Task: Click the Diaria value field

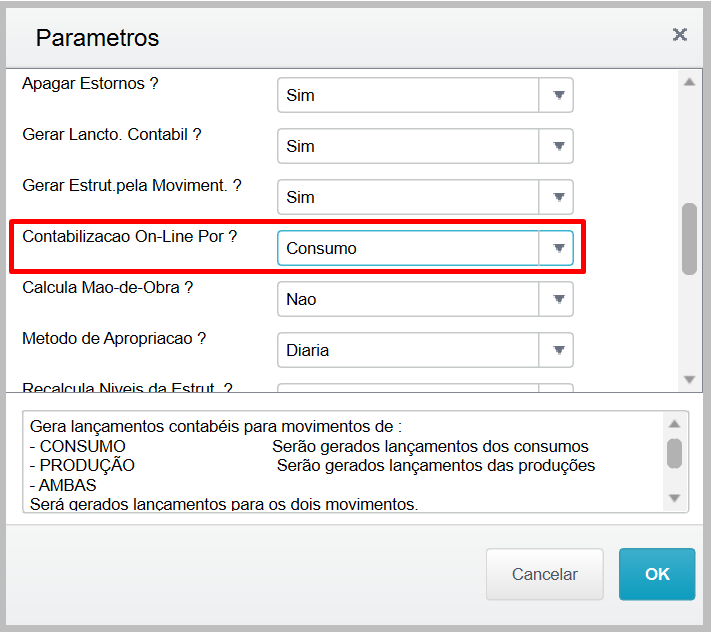Action: [408, 350]
